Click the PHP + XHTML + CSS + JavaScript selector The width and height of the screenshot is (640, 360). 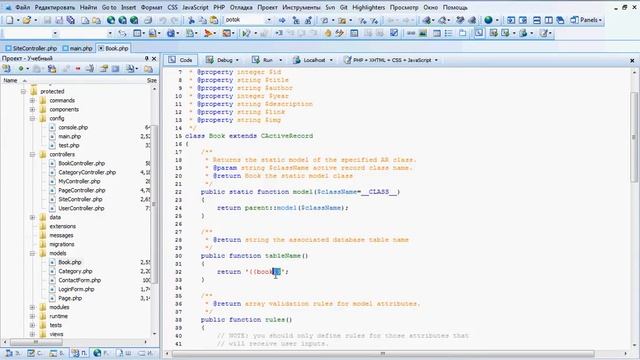[391, 60]
